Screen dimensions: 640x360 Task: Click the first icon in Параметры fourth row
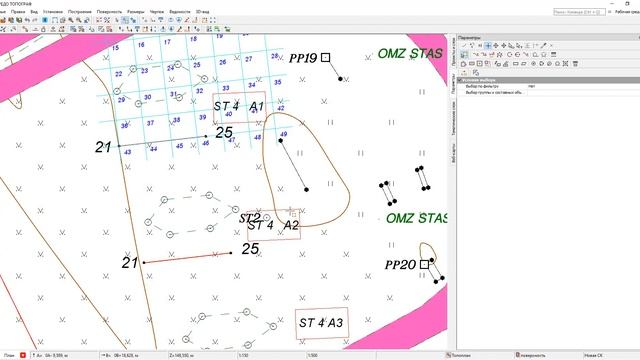[464, 73]
